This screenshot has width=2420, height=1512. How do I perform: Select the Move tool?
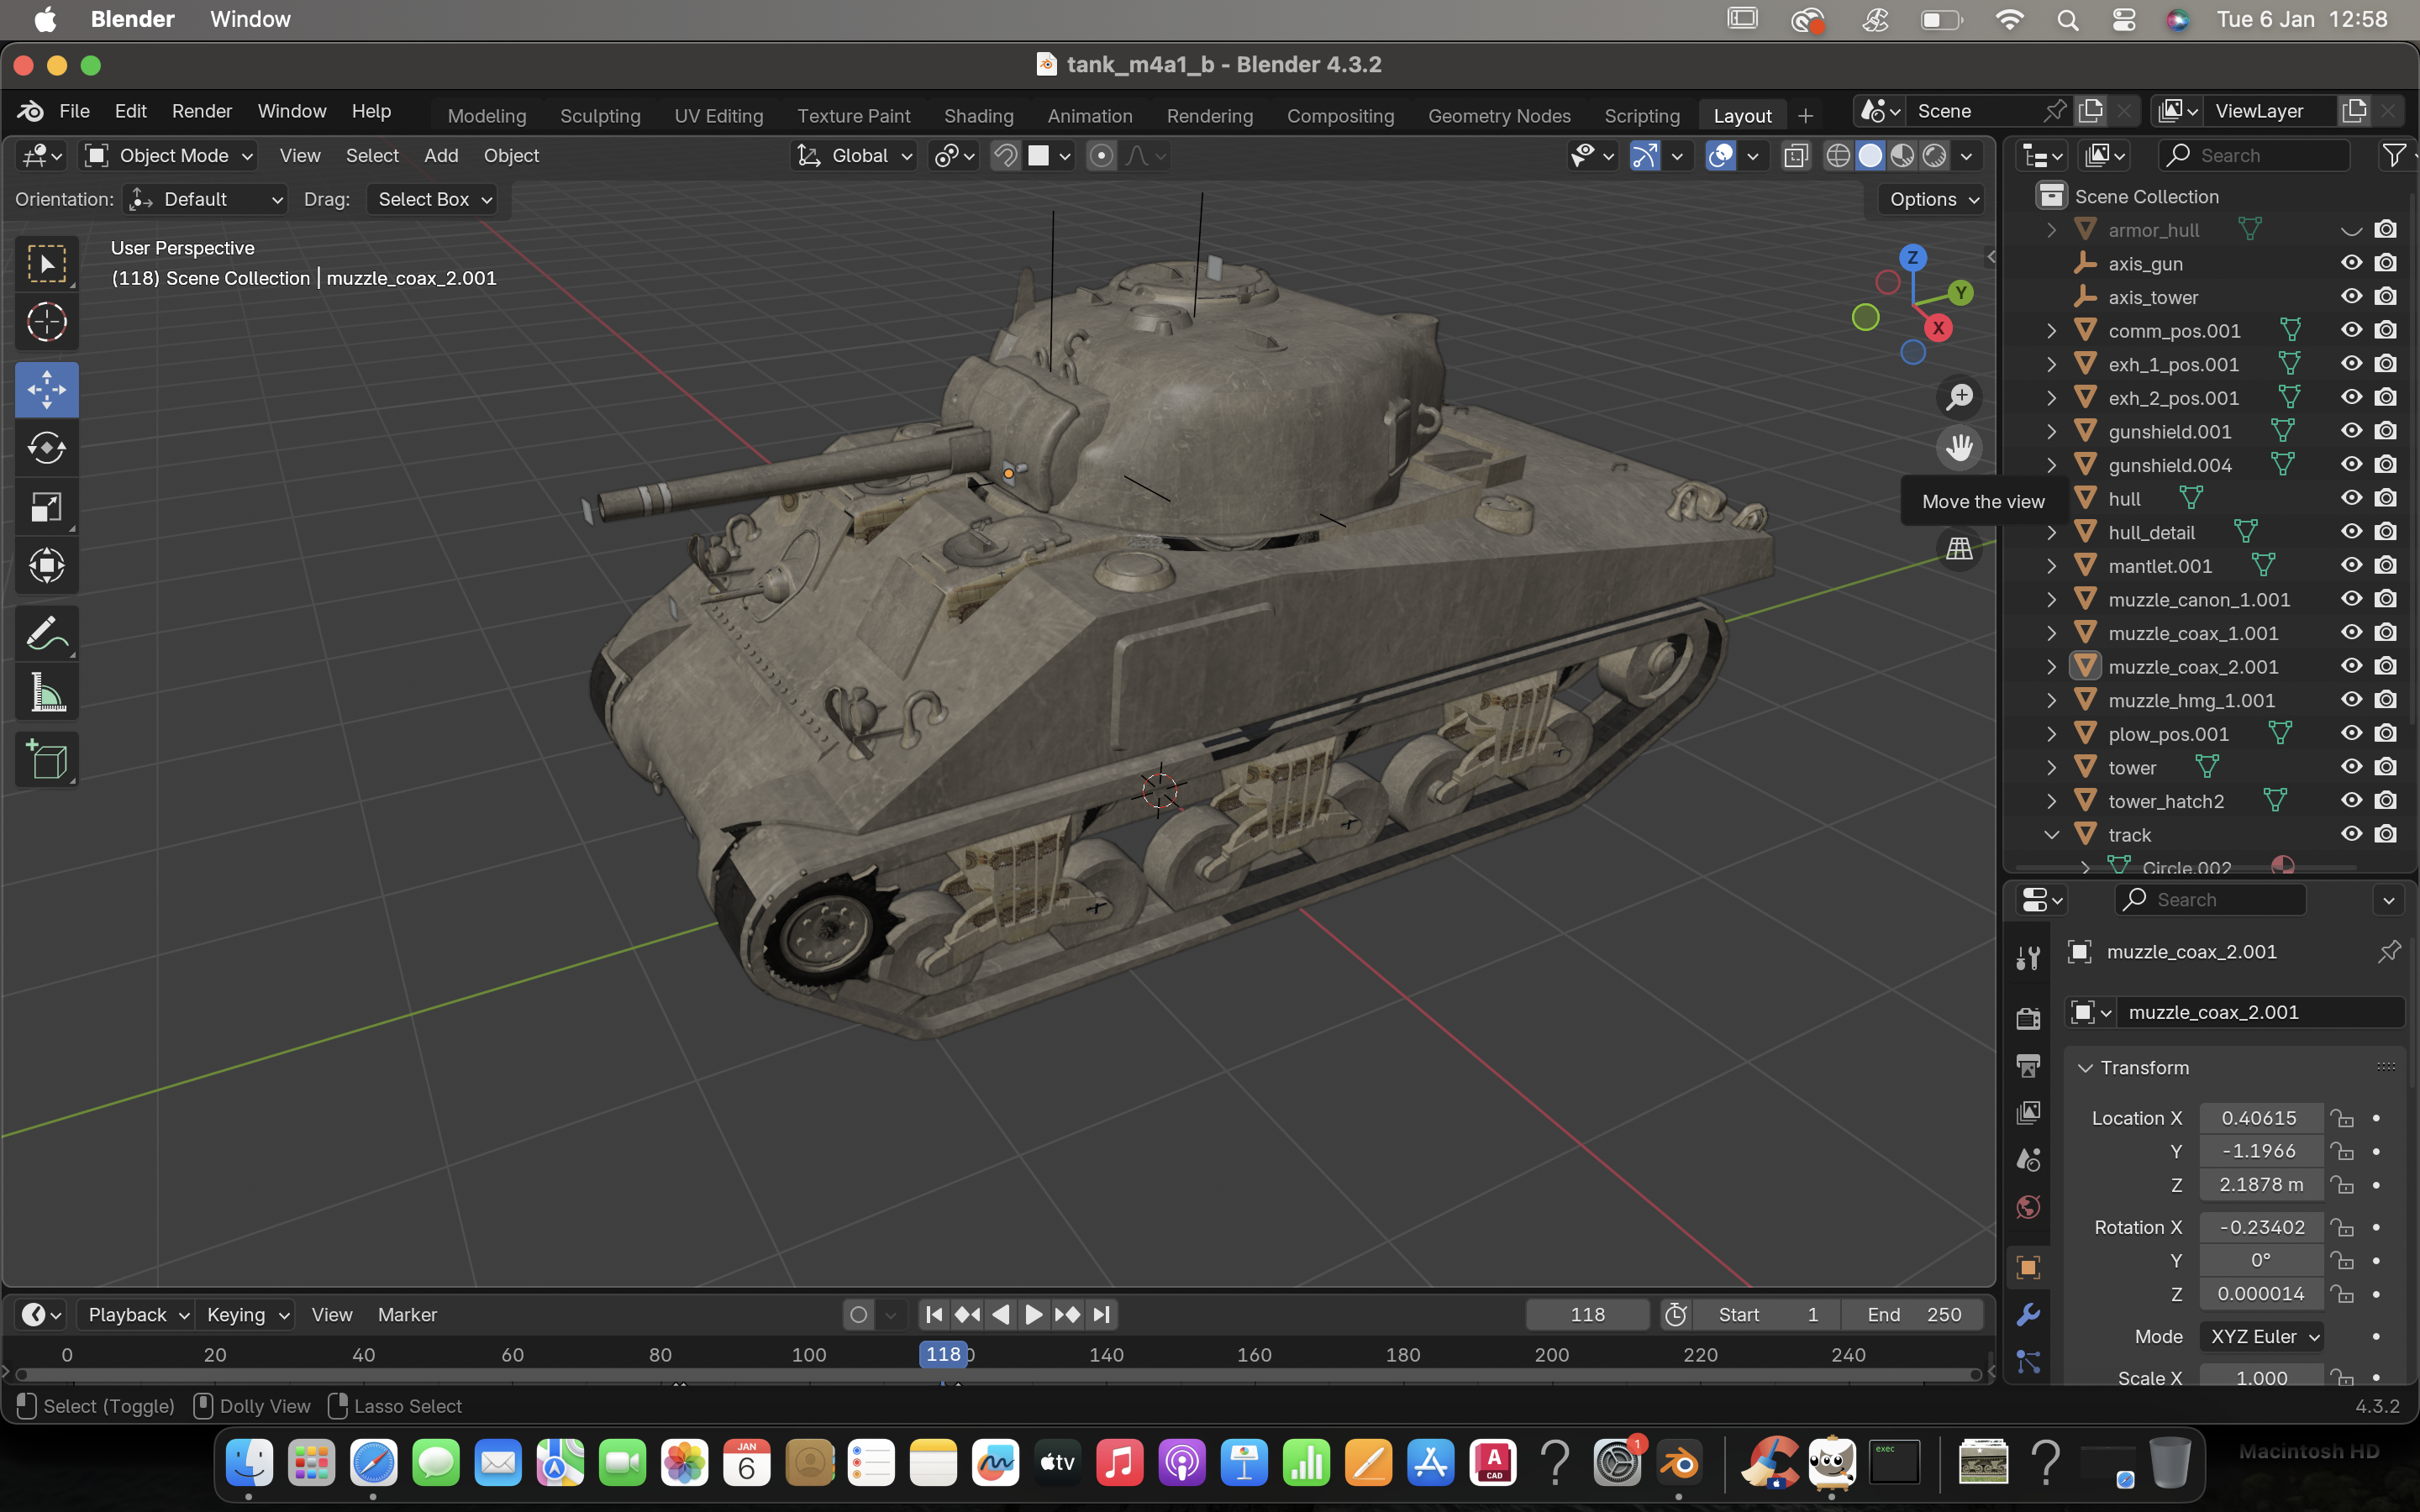tap(46, 389)
